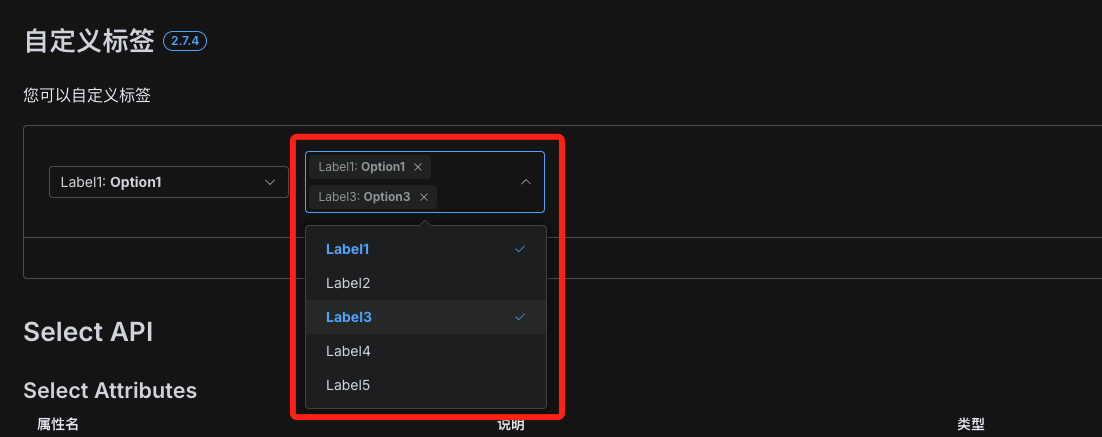Expand the single-select with its down chevron
The height and width of the screenshot is (437, 1102).
pyautogui.click(x=269, y=182)
